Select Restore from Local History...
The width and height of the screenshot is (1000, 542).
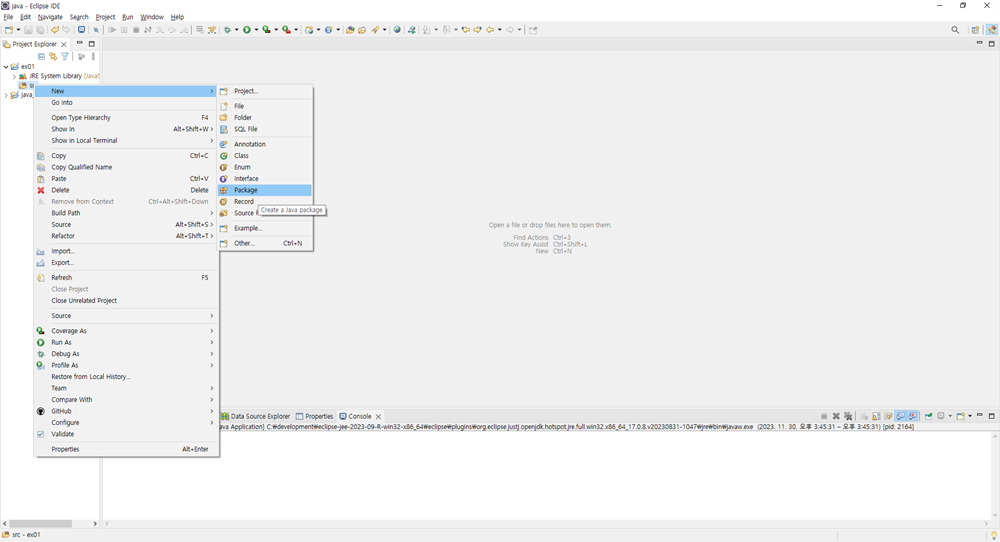tap(126, 377)
